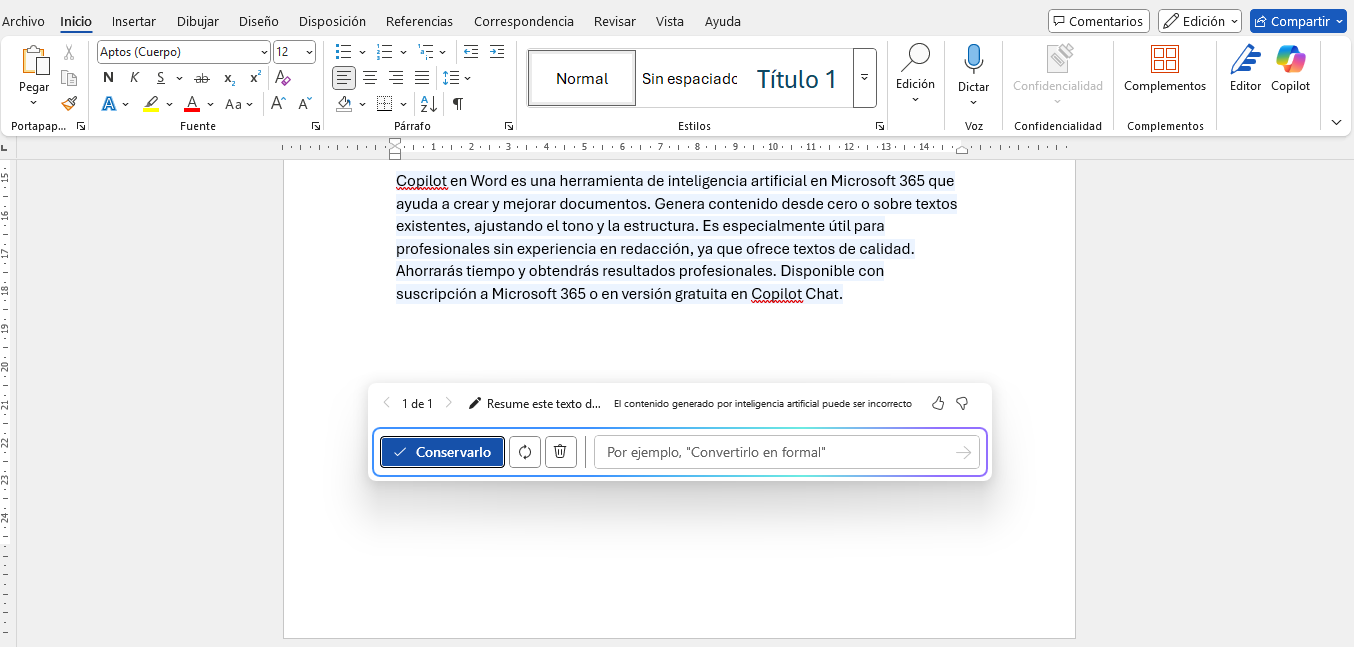
Task: Open the font size dropdown
Action: 309,52
